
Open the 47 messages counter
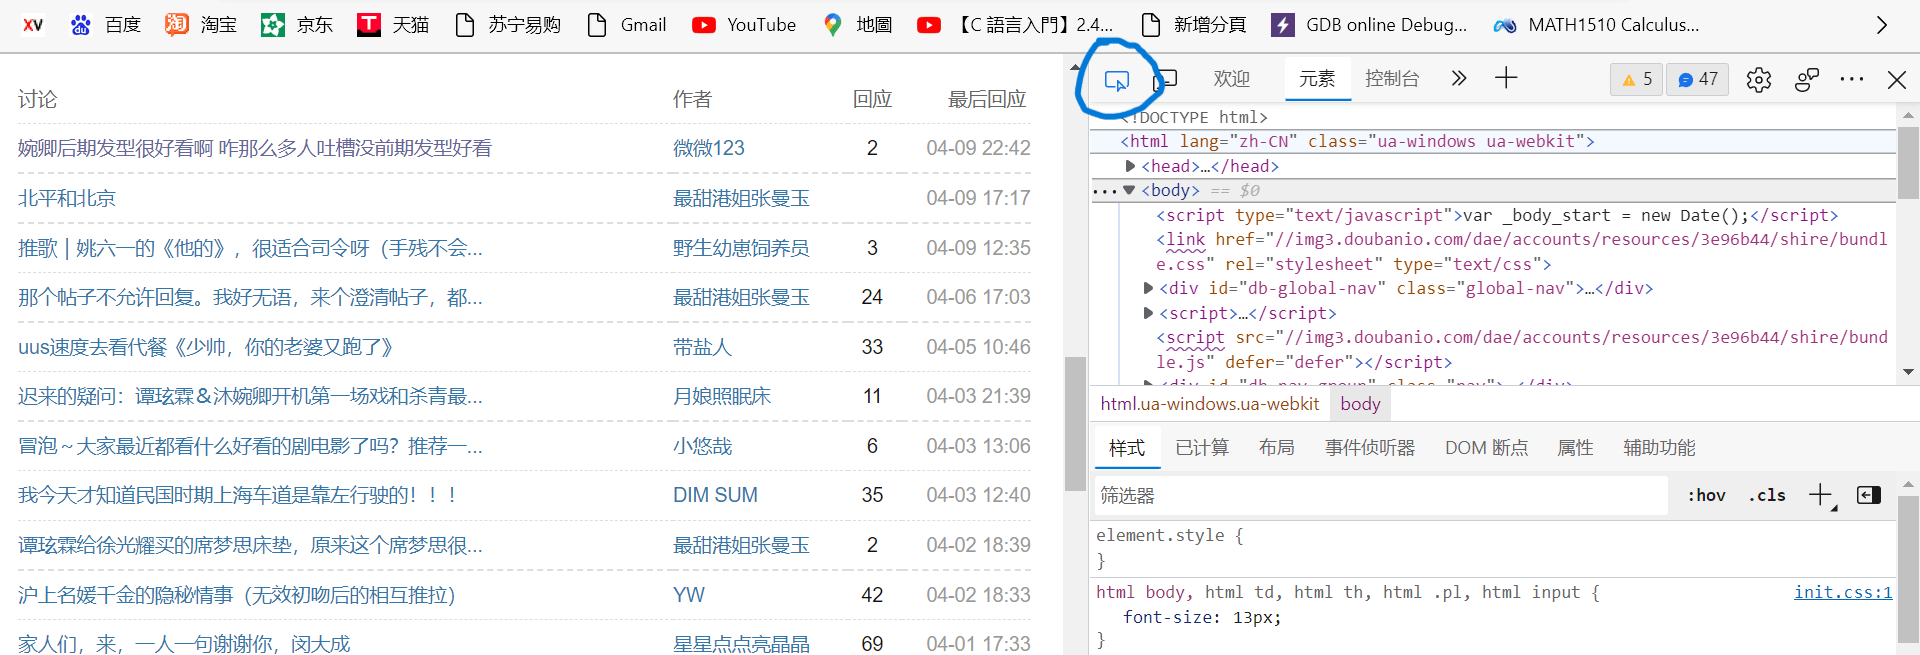click(1697, 79)
